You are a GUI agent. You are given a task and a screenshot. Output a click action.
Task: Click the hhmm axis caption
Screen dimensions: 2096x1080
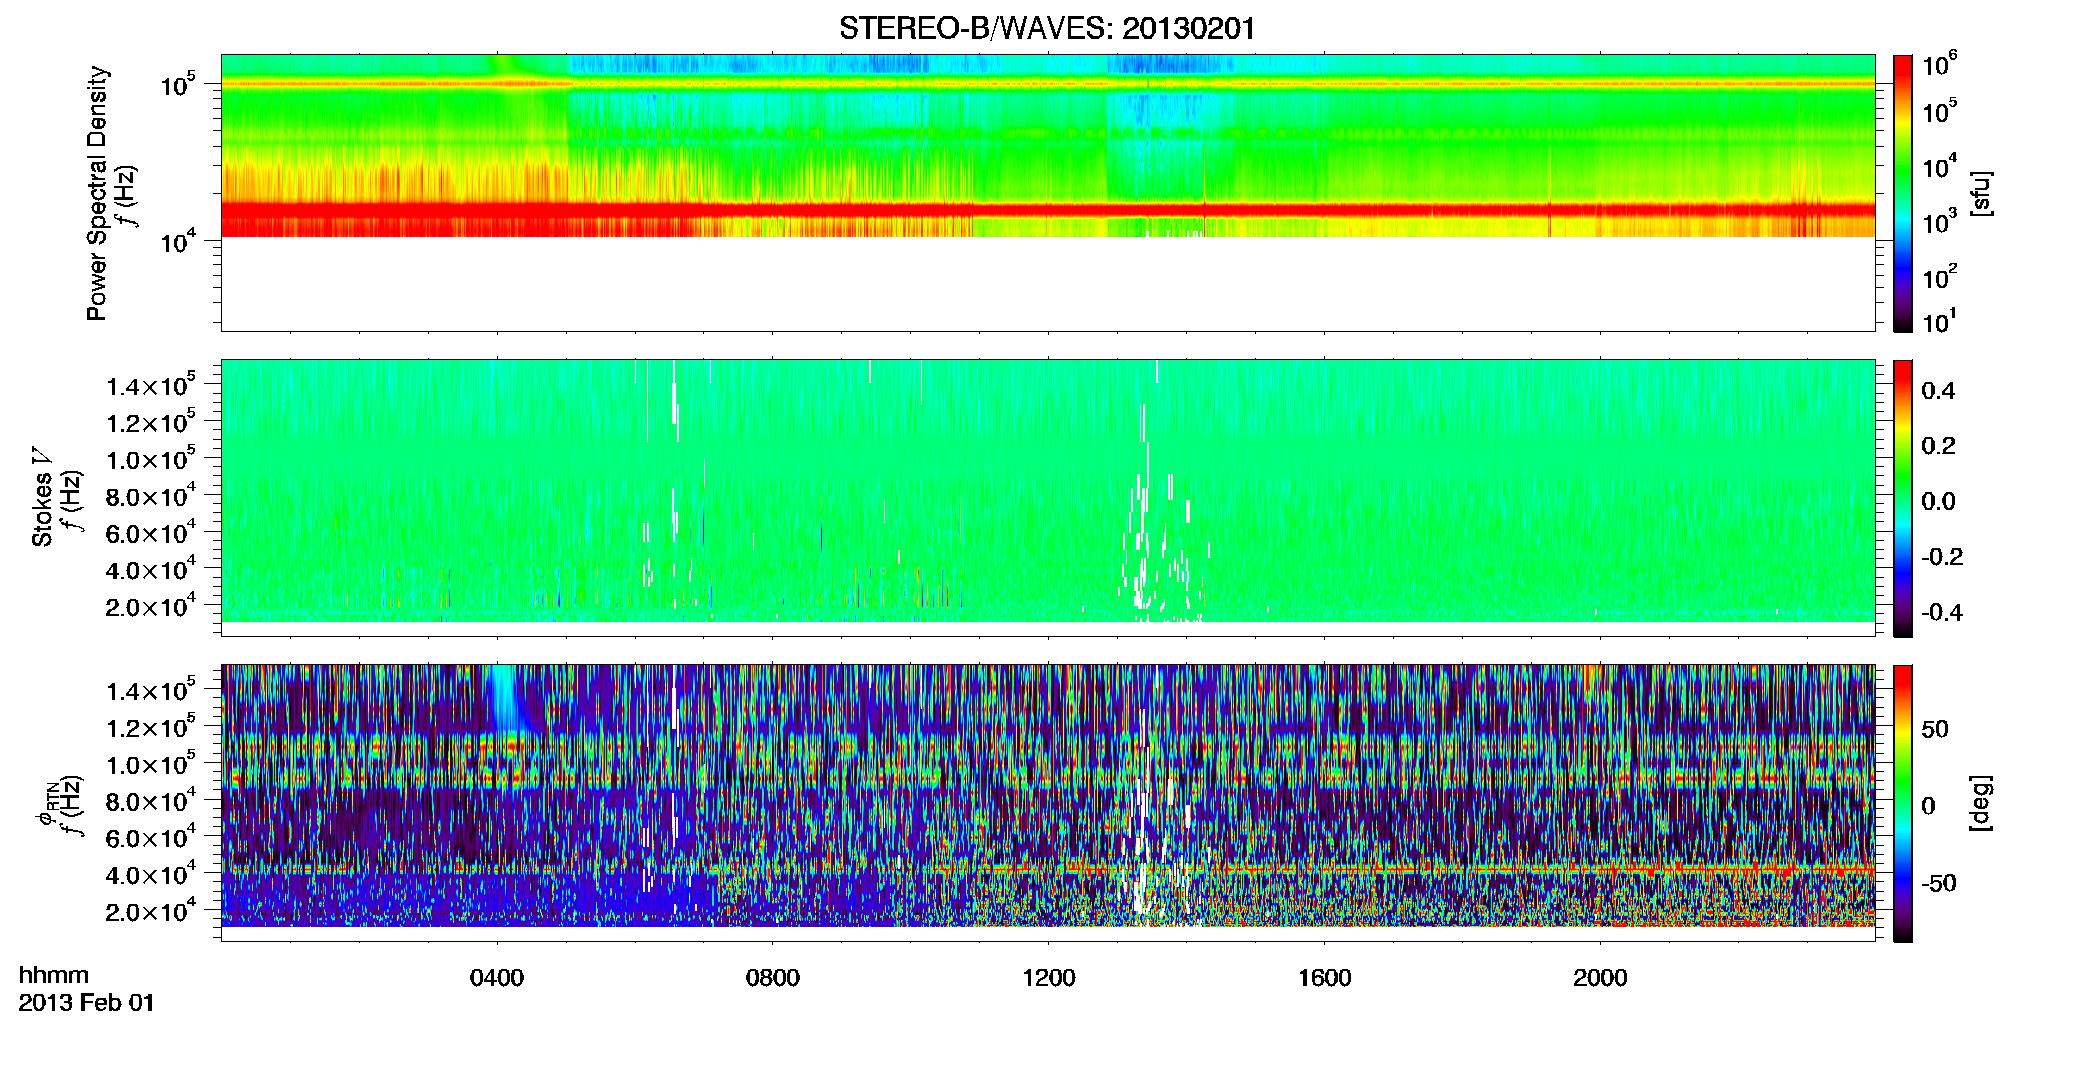point(54,975)
